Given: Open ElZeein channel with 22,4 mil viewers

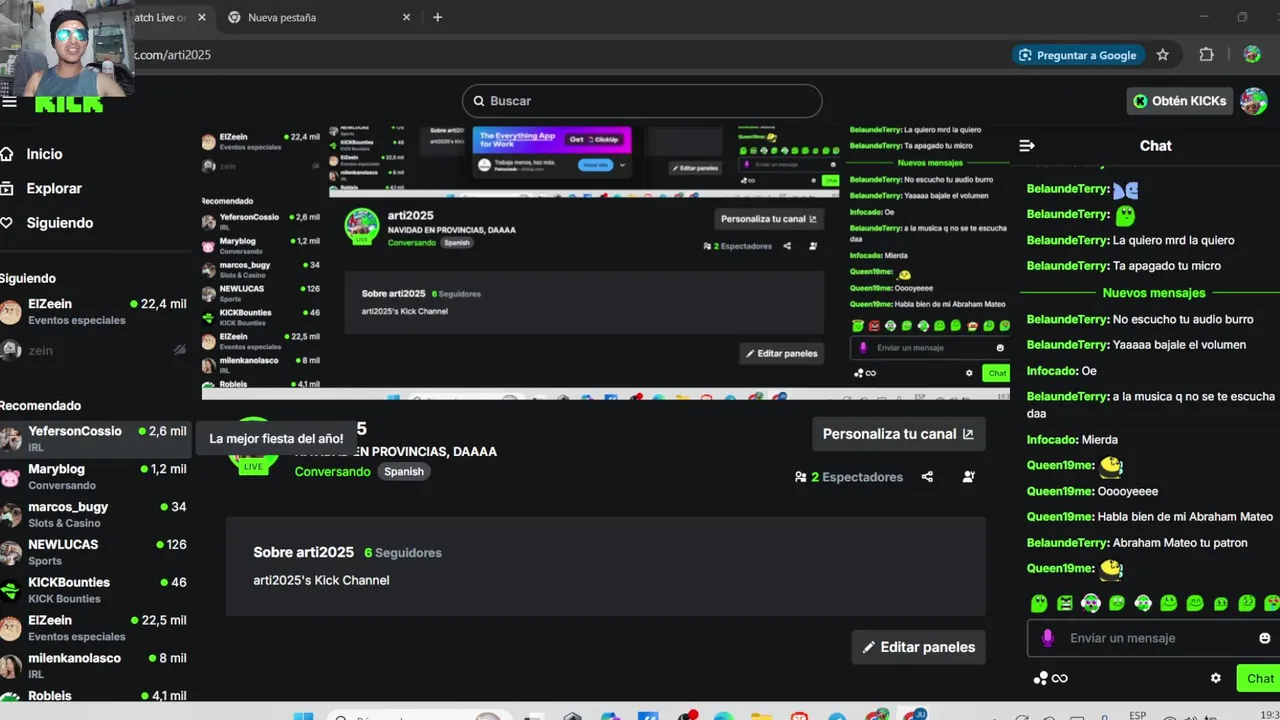Looking at the screenshot, I should click(95, 312).
